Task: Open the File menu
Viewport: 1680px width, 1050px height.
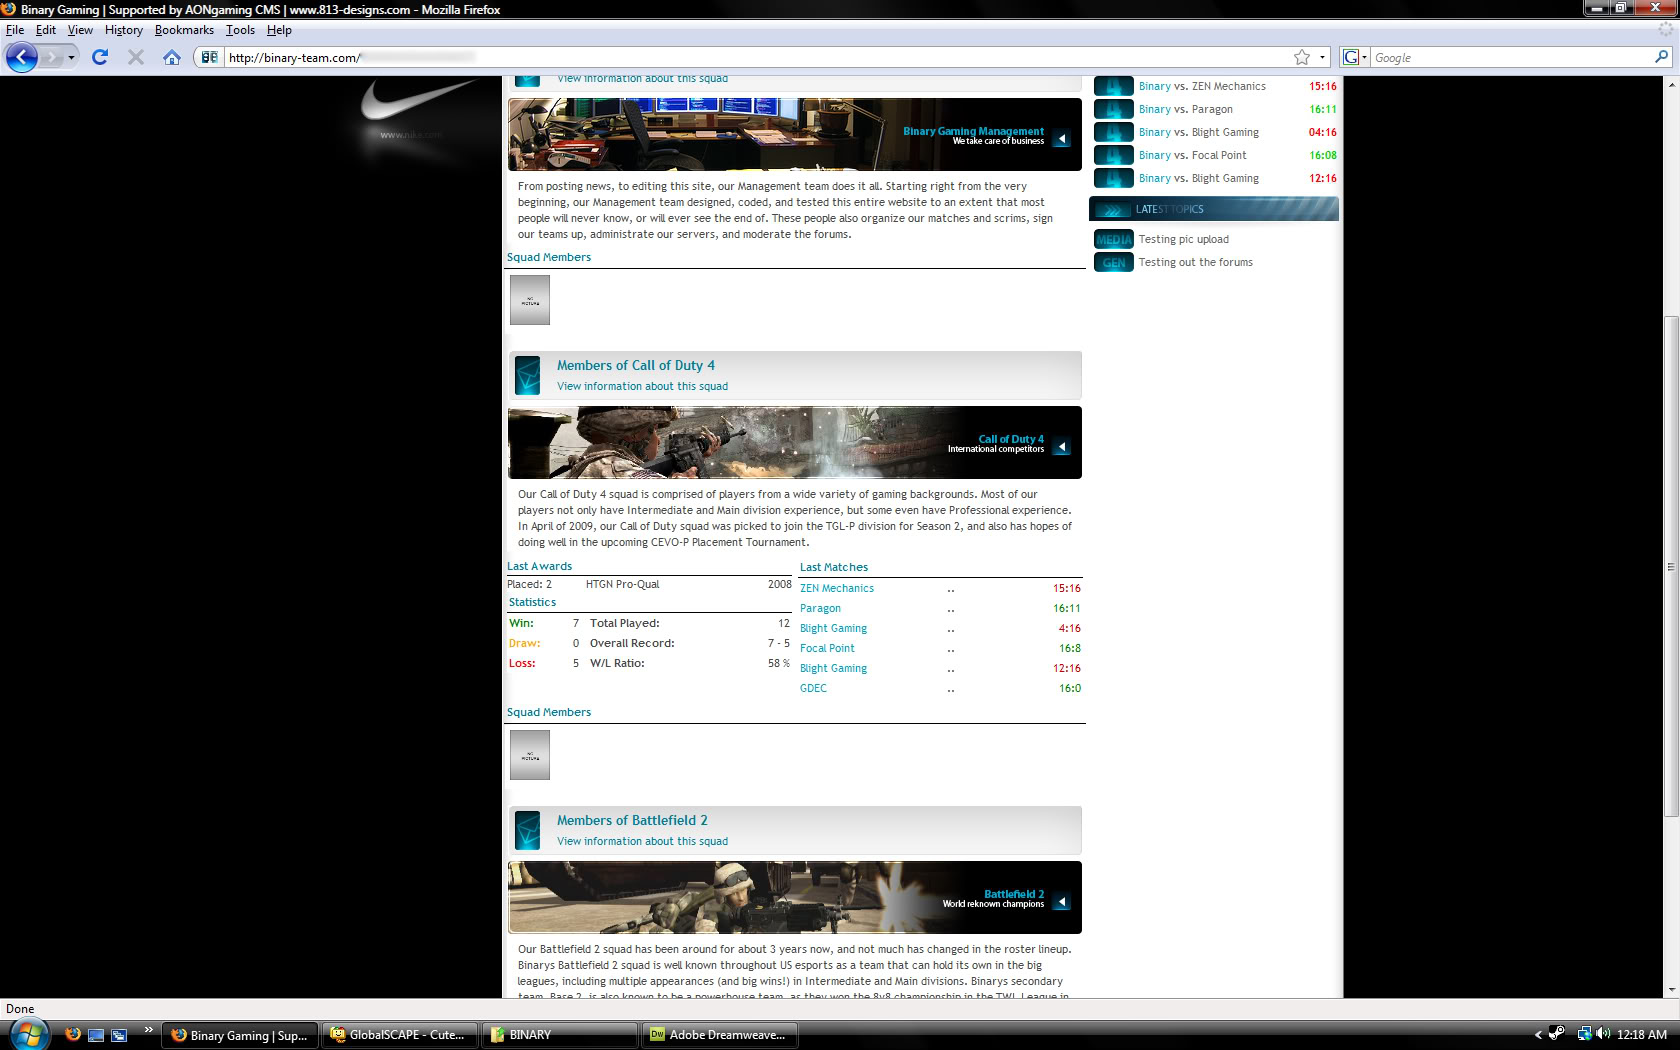Action: coord(15,30)
